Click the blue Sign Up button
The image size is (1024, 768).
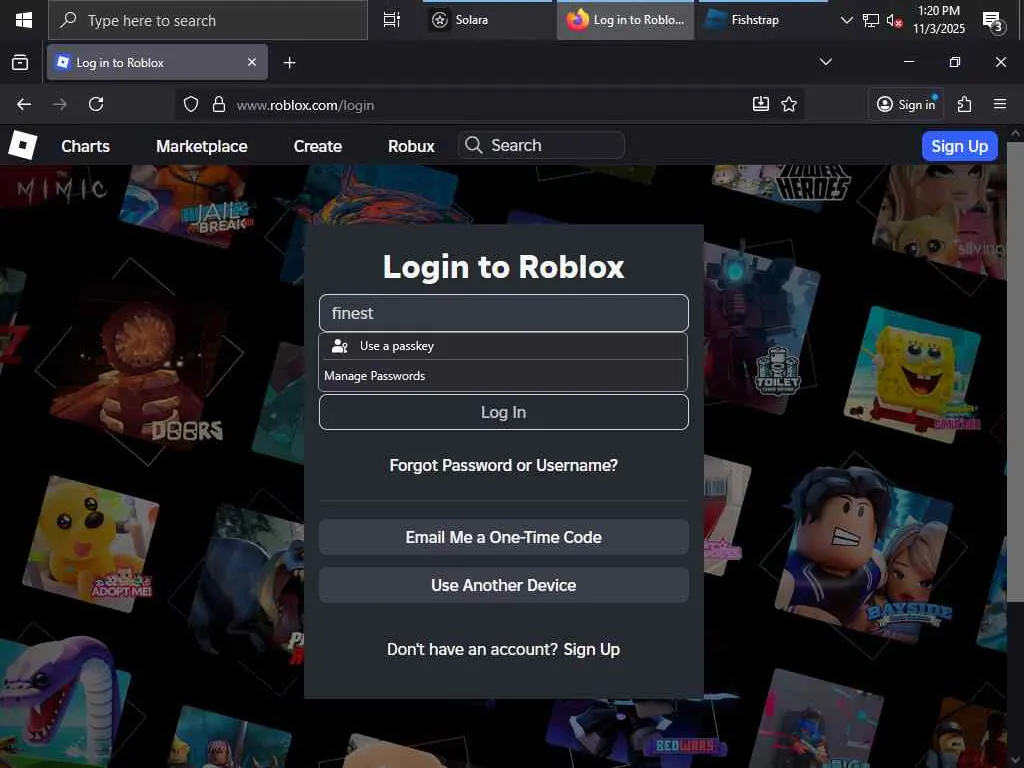(959, 146)
